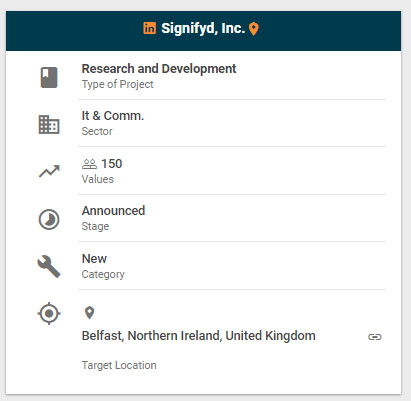411x401 pixels.
Task: Select the Signifyd, Inc. company title
Action: point(203,29)
